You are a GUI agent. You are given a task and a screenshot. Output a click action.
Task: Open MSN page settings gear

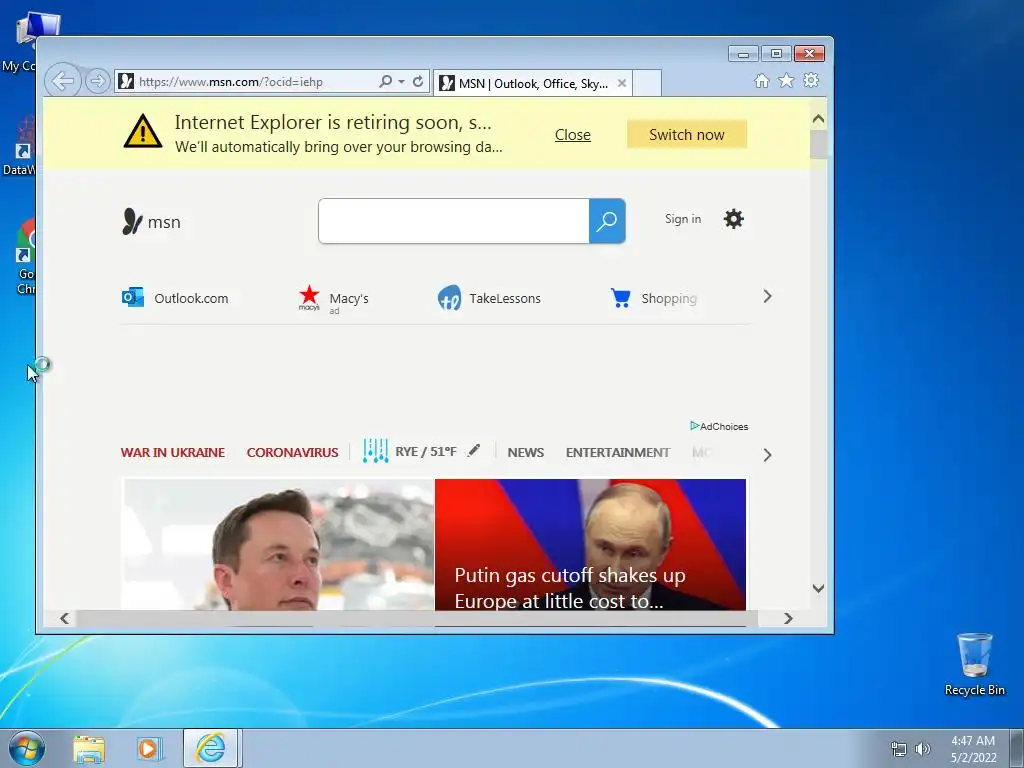click(733, 219)
